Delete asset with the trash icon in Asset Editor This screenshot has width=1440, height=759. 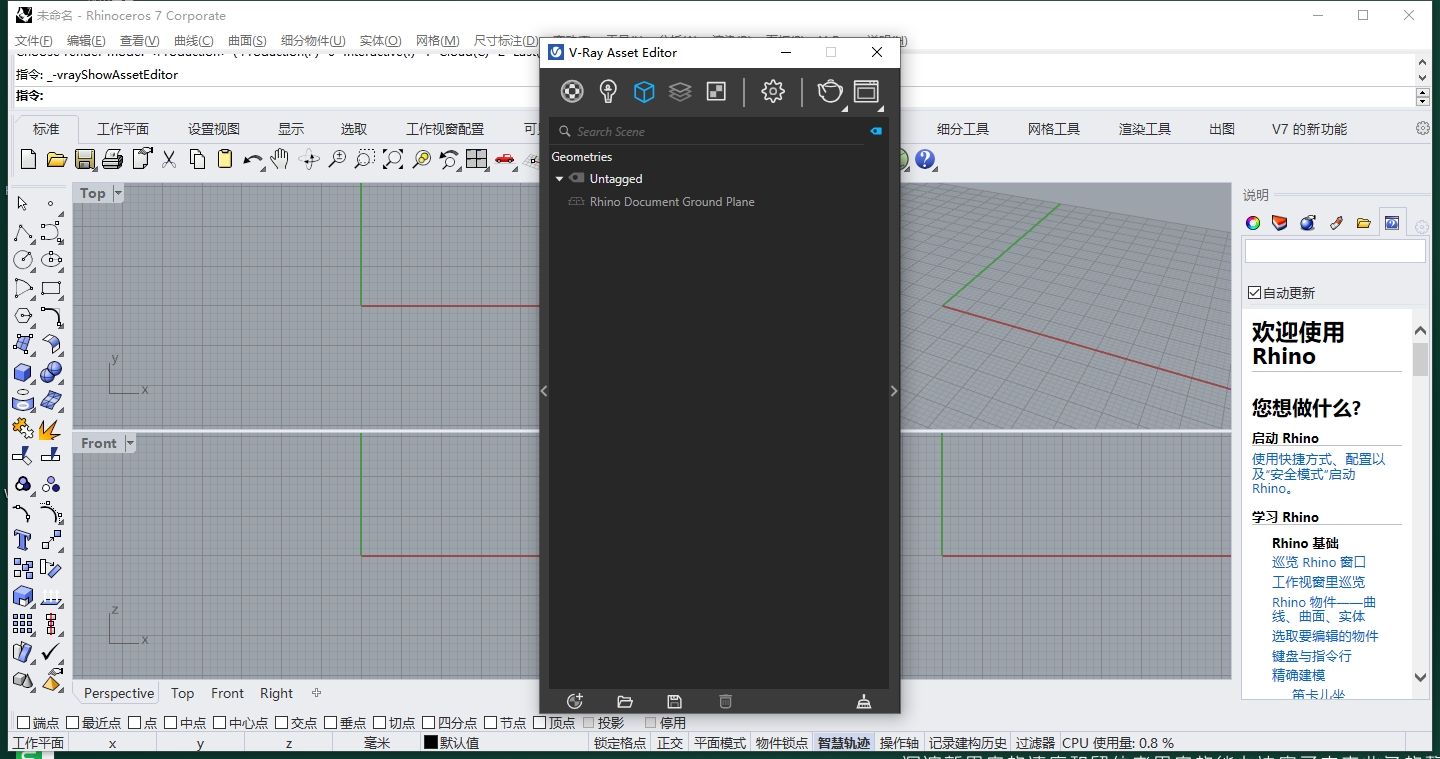(x=726, y=701)
